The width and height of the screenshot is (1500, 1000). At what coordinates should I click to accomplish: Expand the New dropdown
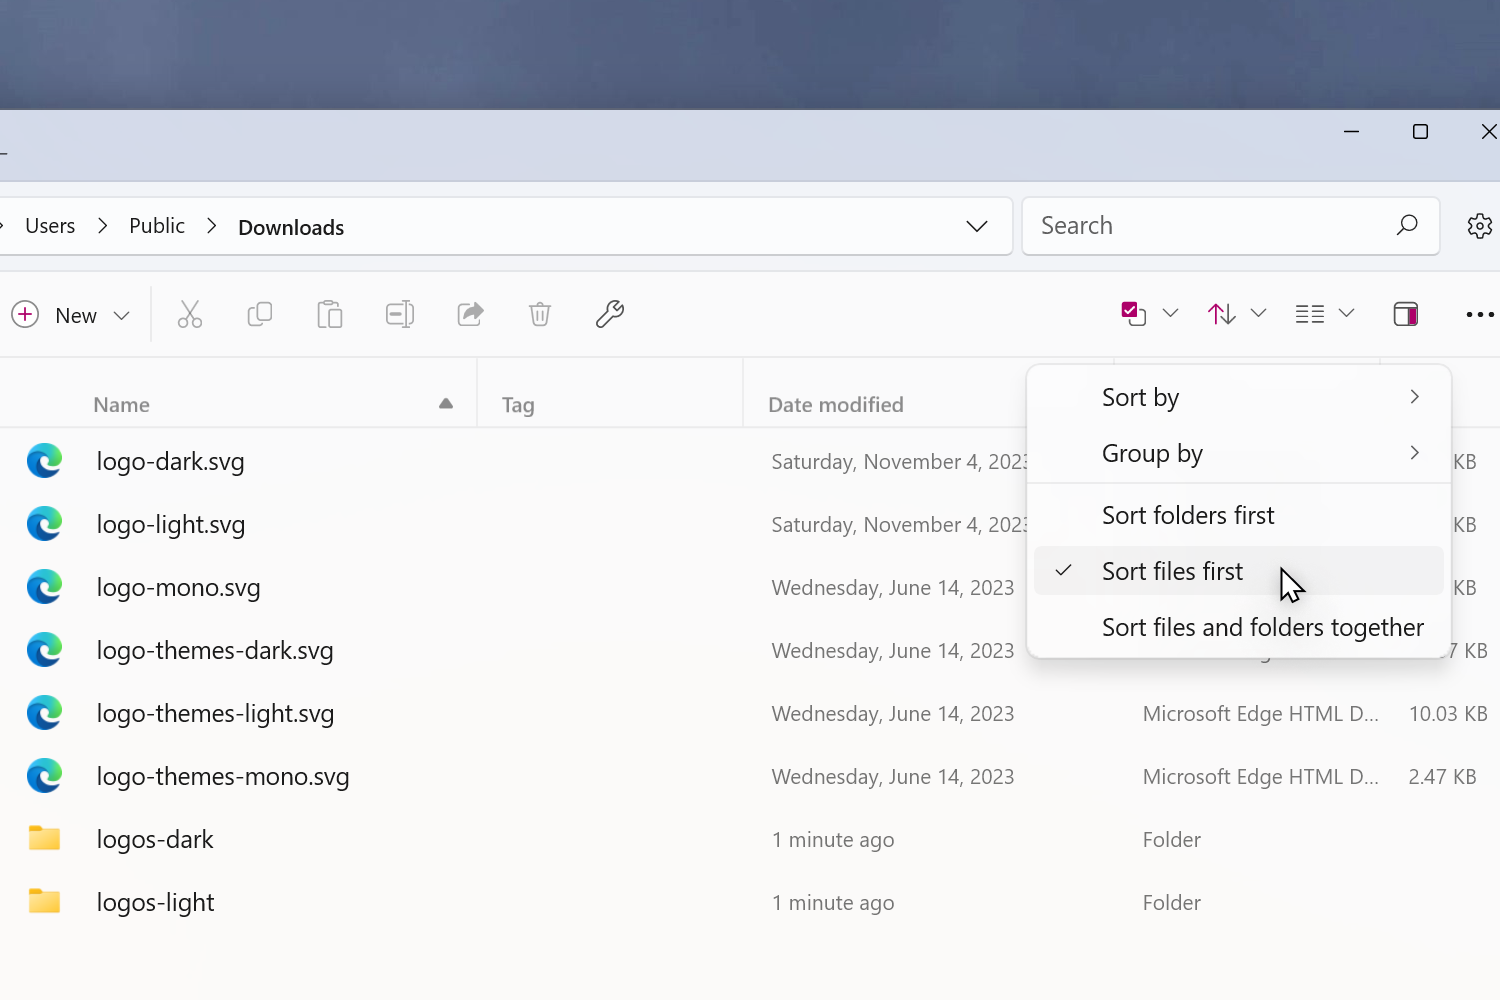121,314
